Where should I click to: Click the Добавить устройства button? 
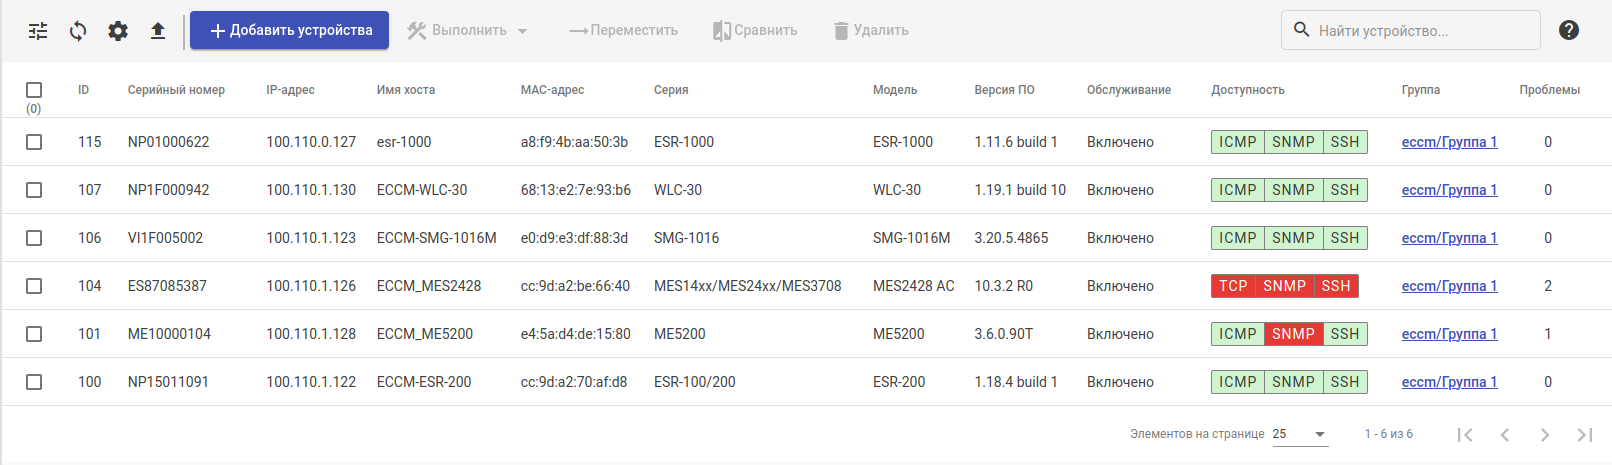click(x=289, y=31)
